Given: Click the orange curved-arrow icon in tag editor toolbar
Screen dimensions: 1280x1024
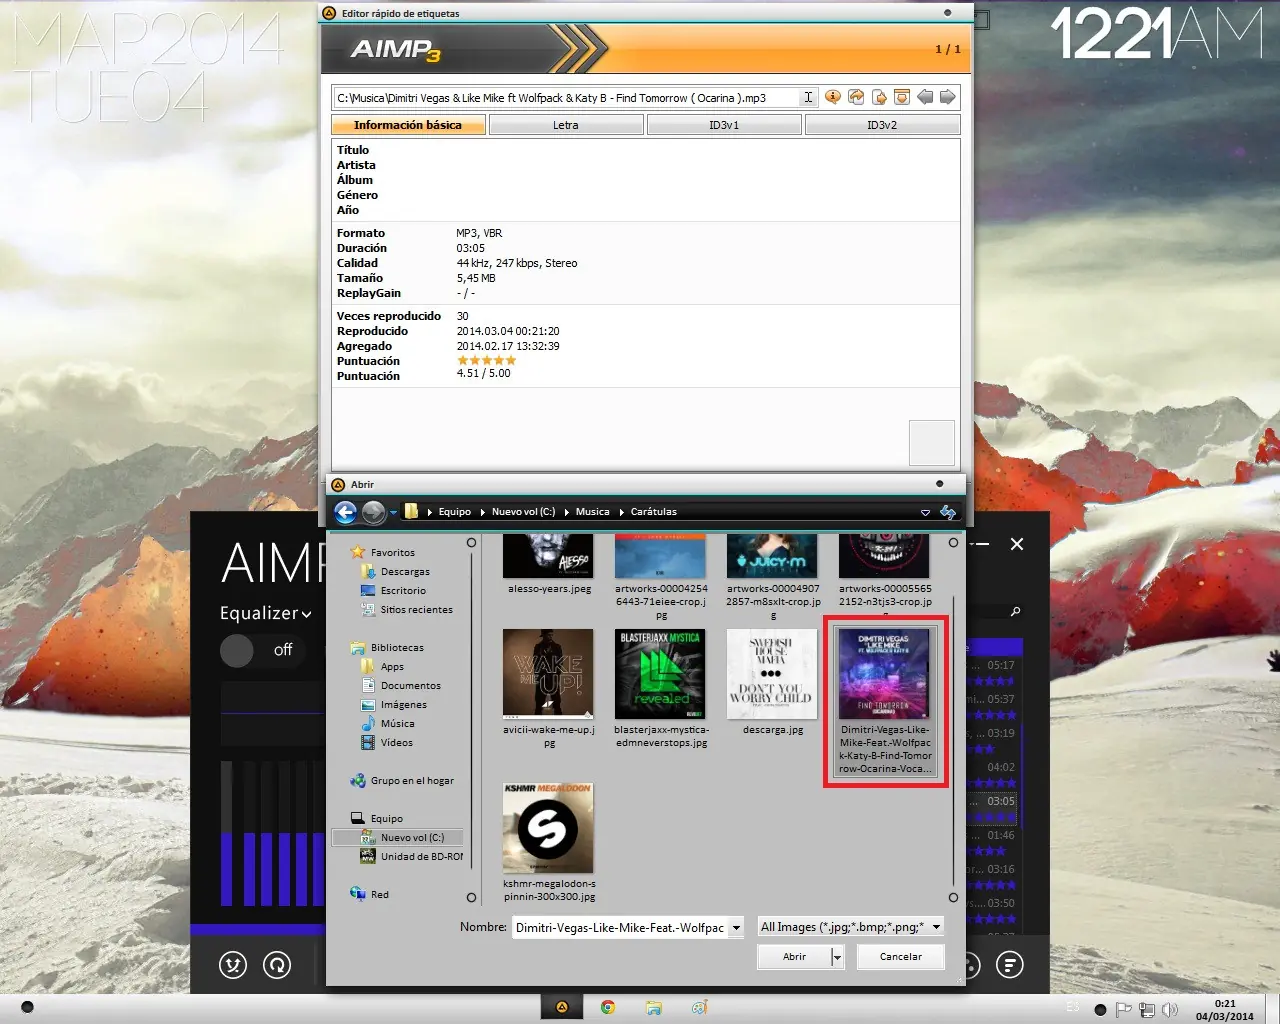Looking at the screenshot, I should (x=856, y=97).
